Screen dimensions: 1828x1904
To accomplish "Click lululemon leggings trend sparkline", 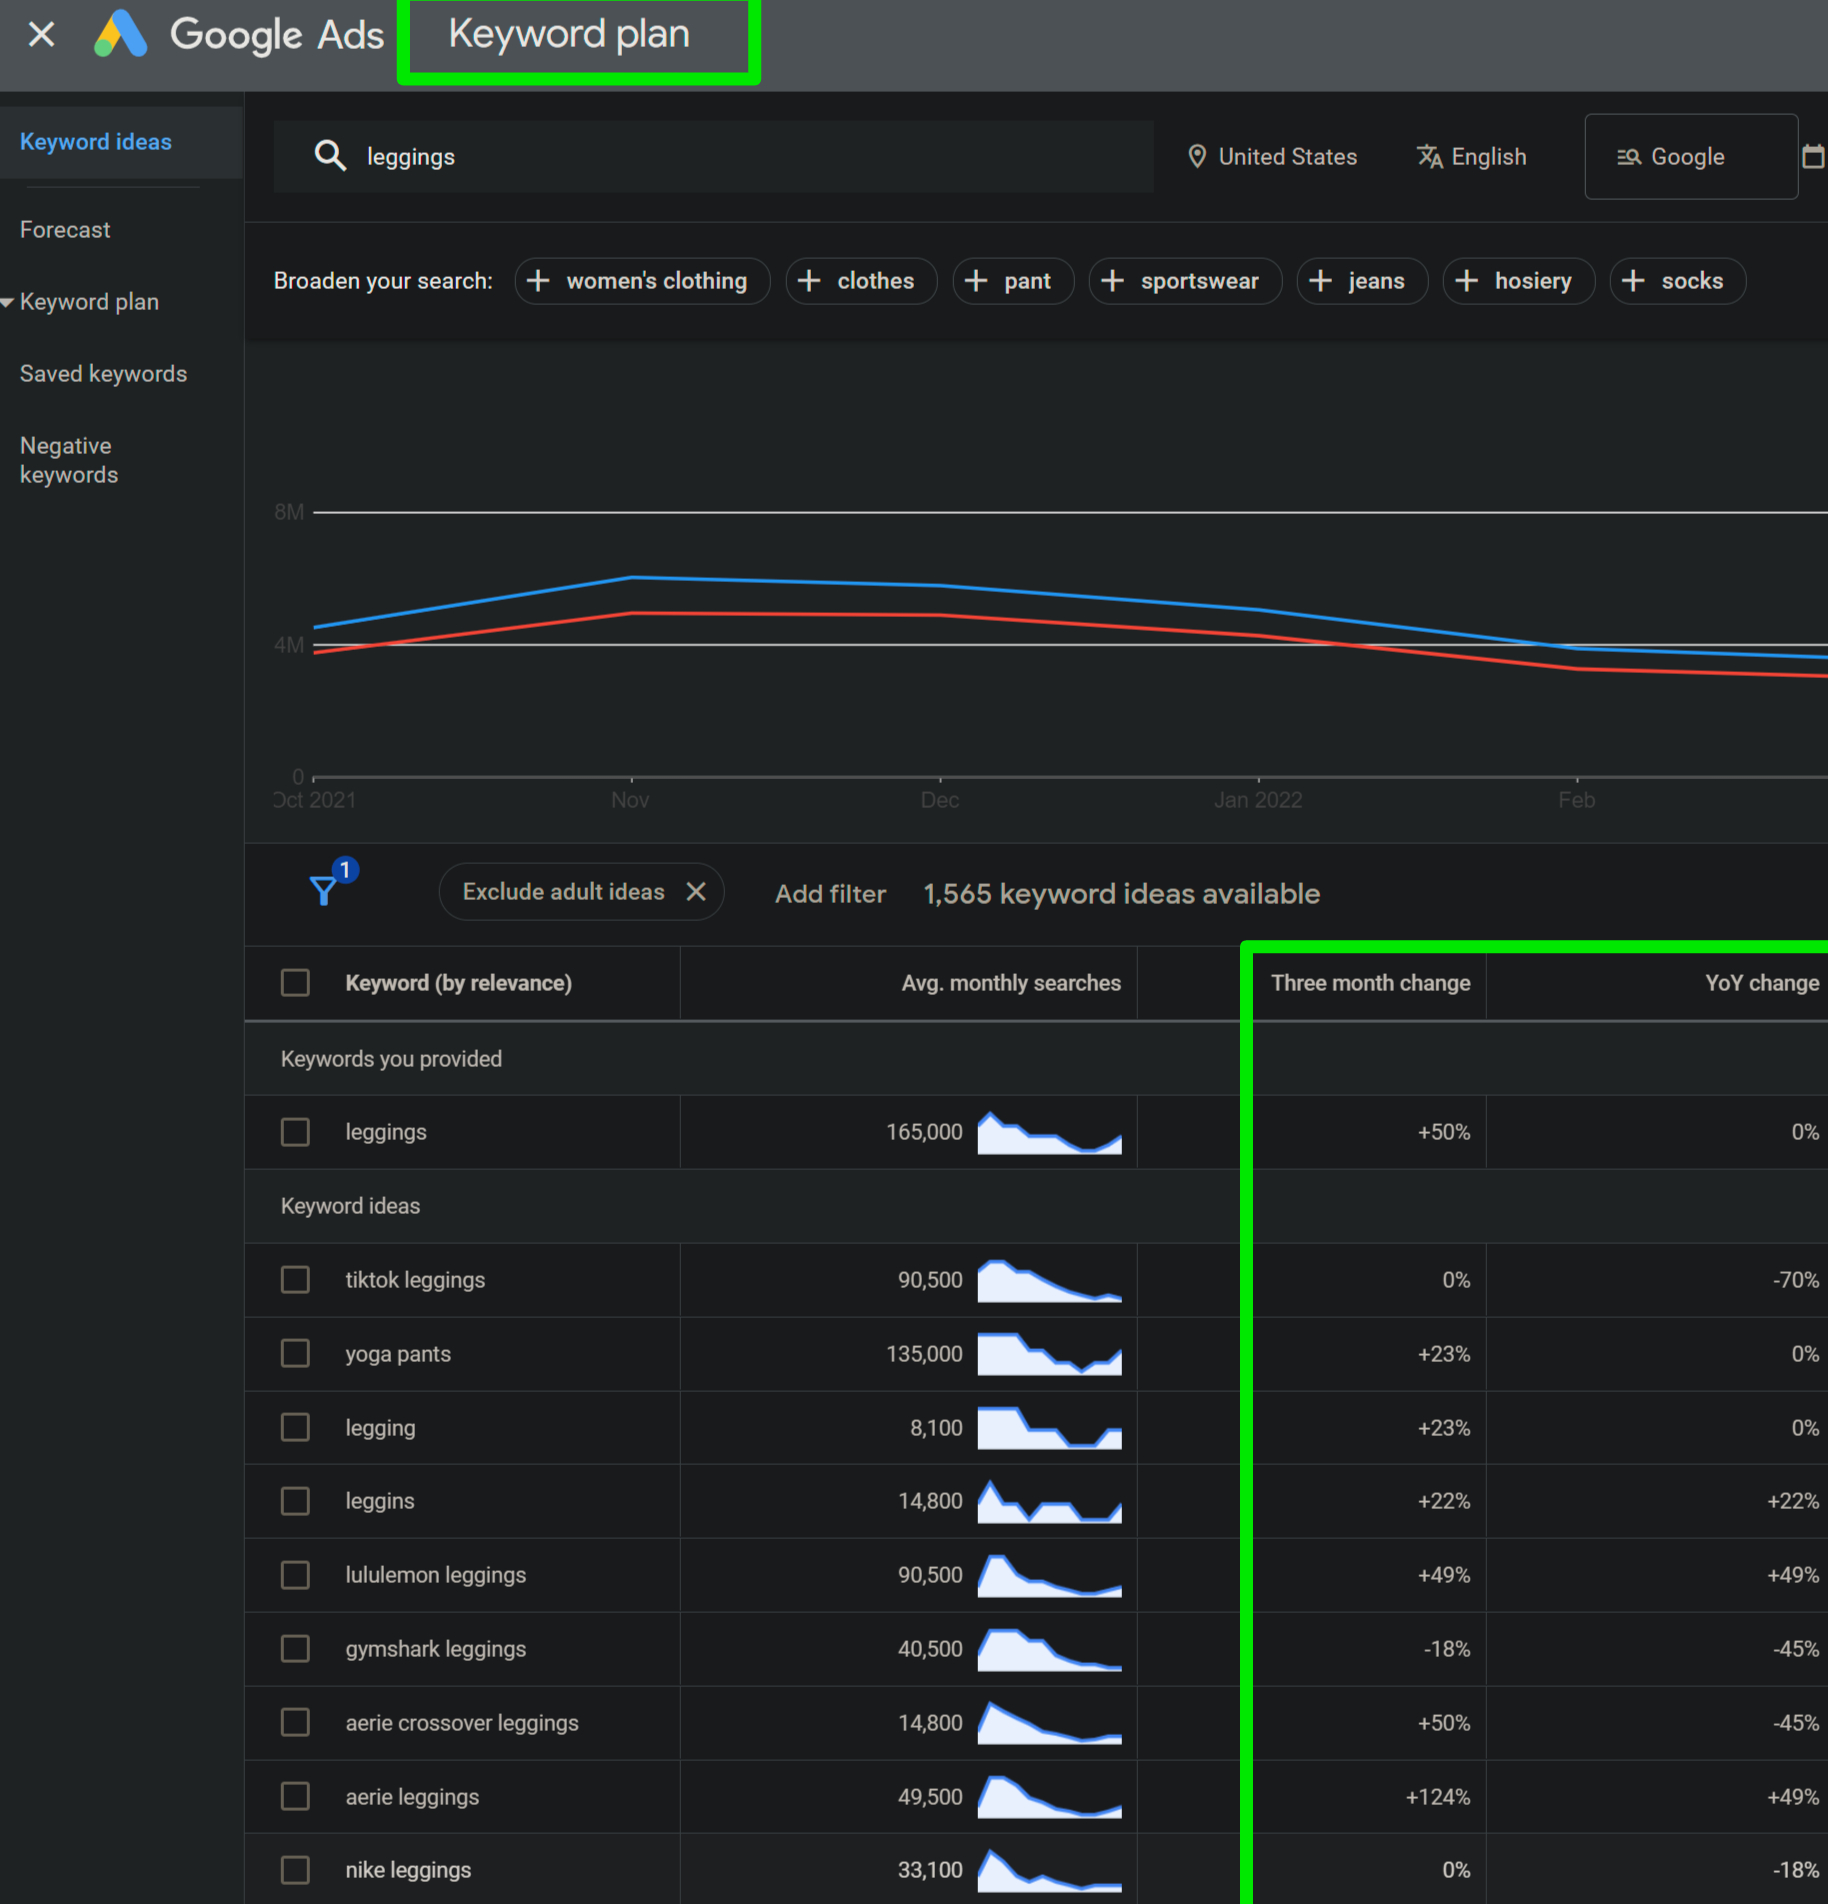I will tap(1049, 1575).
